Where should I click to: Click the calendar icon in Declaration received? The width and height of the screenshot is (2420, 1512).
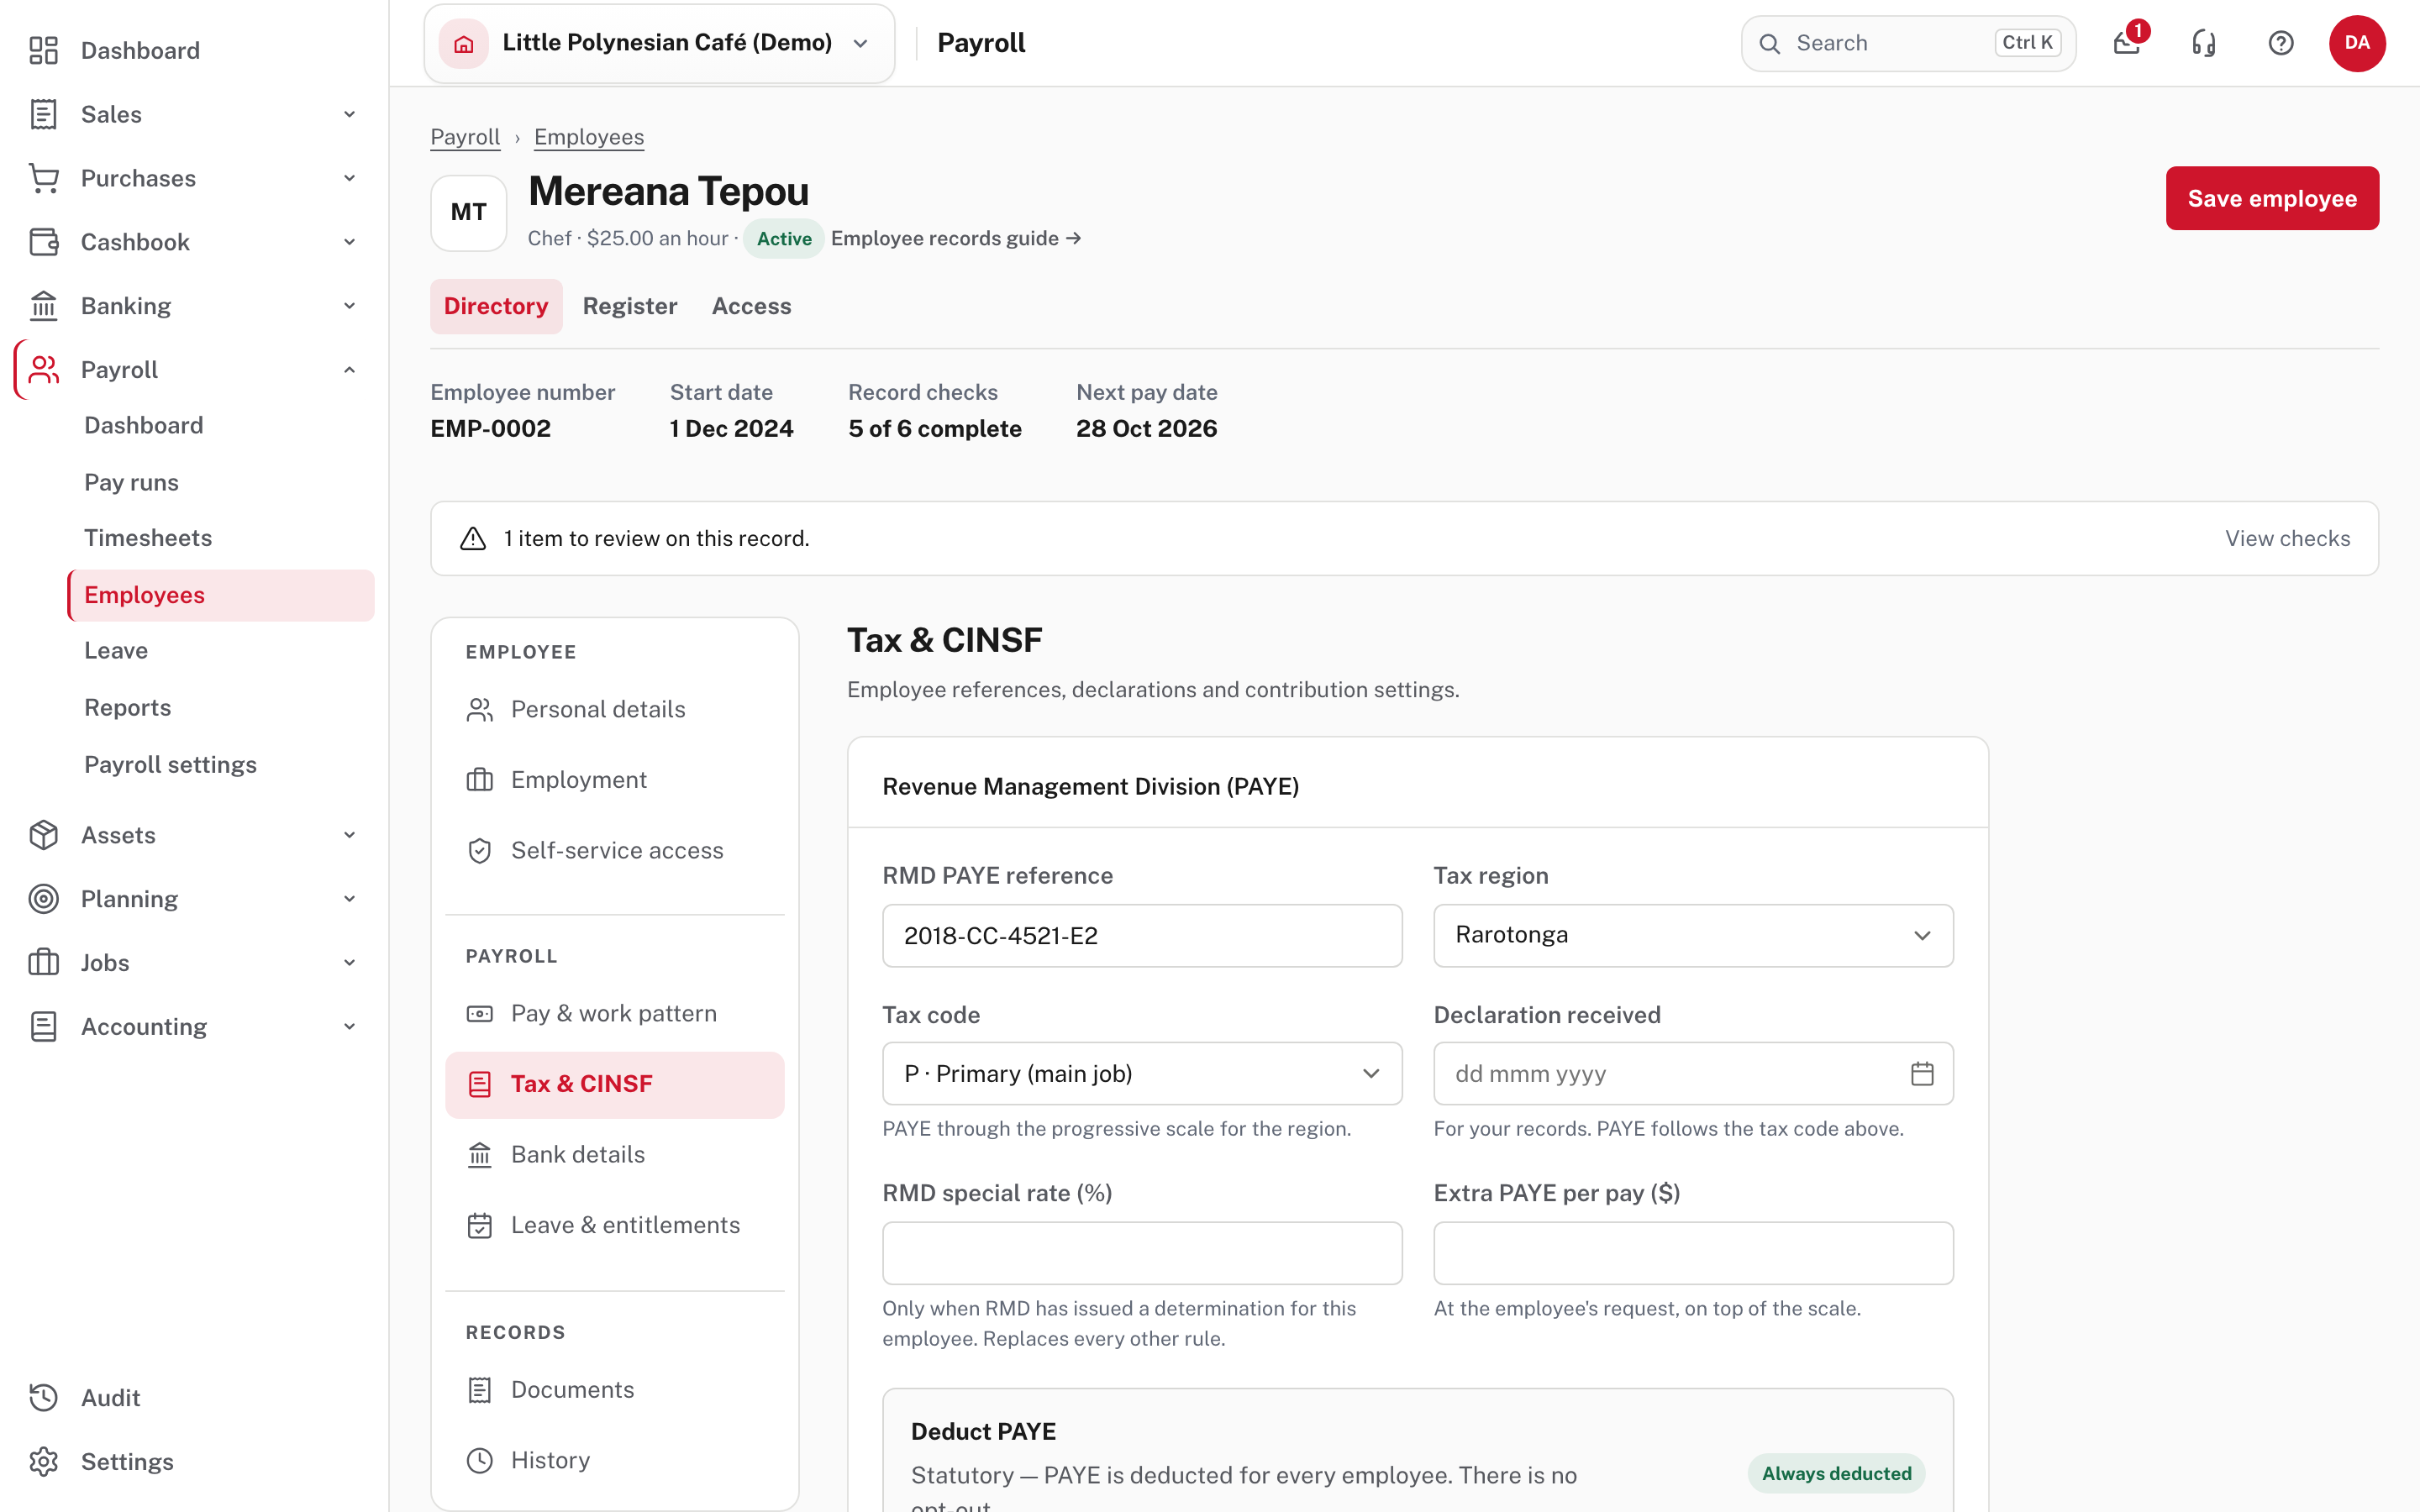click(x=1922, y=1074)
